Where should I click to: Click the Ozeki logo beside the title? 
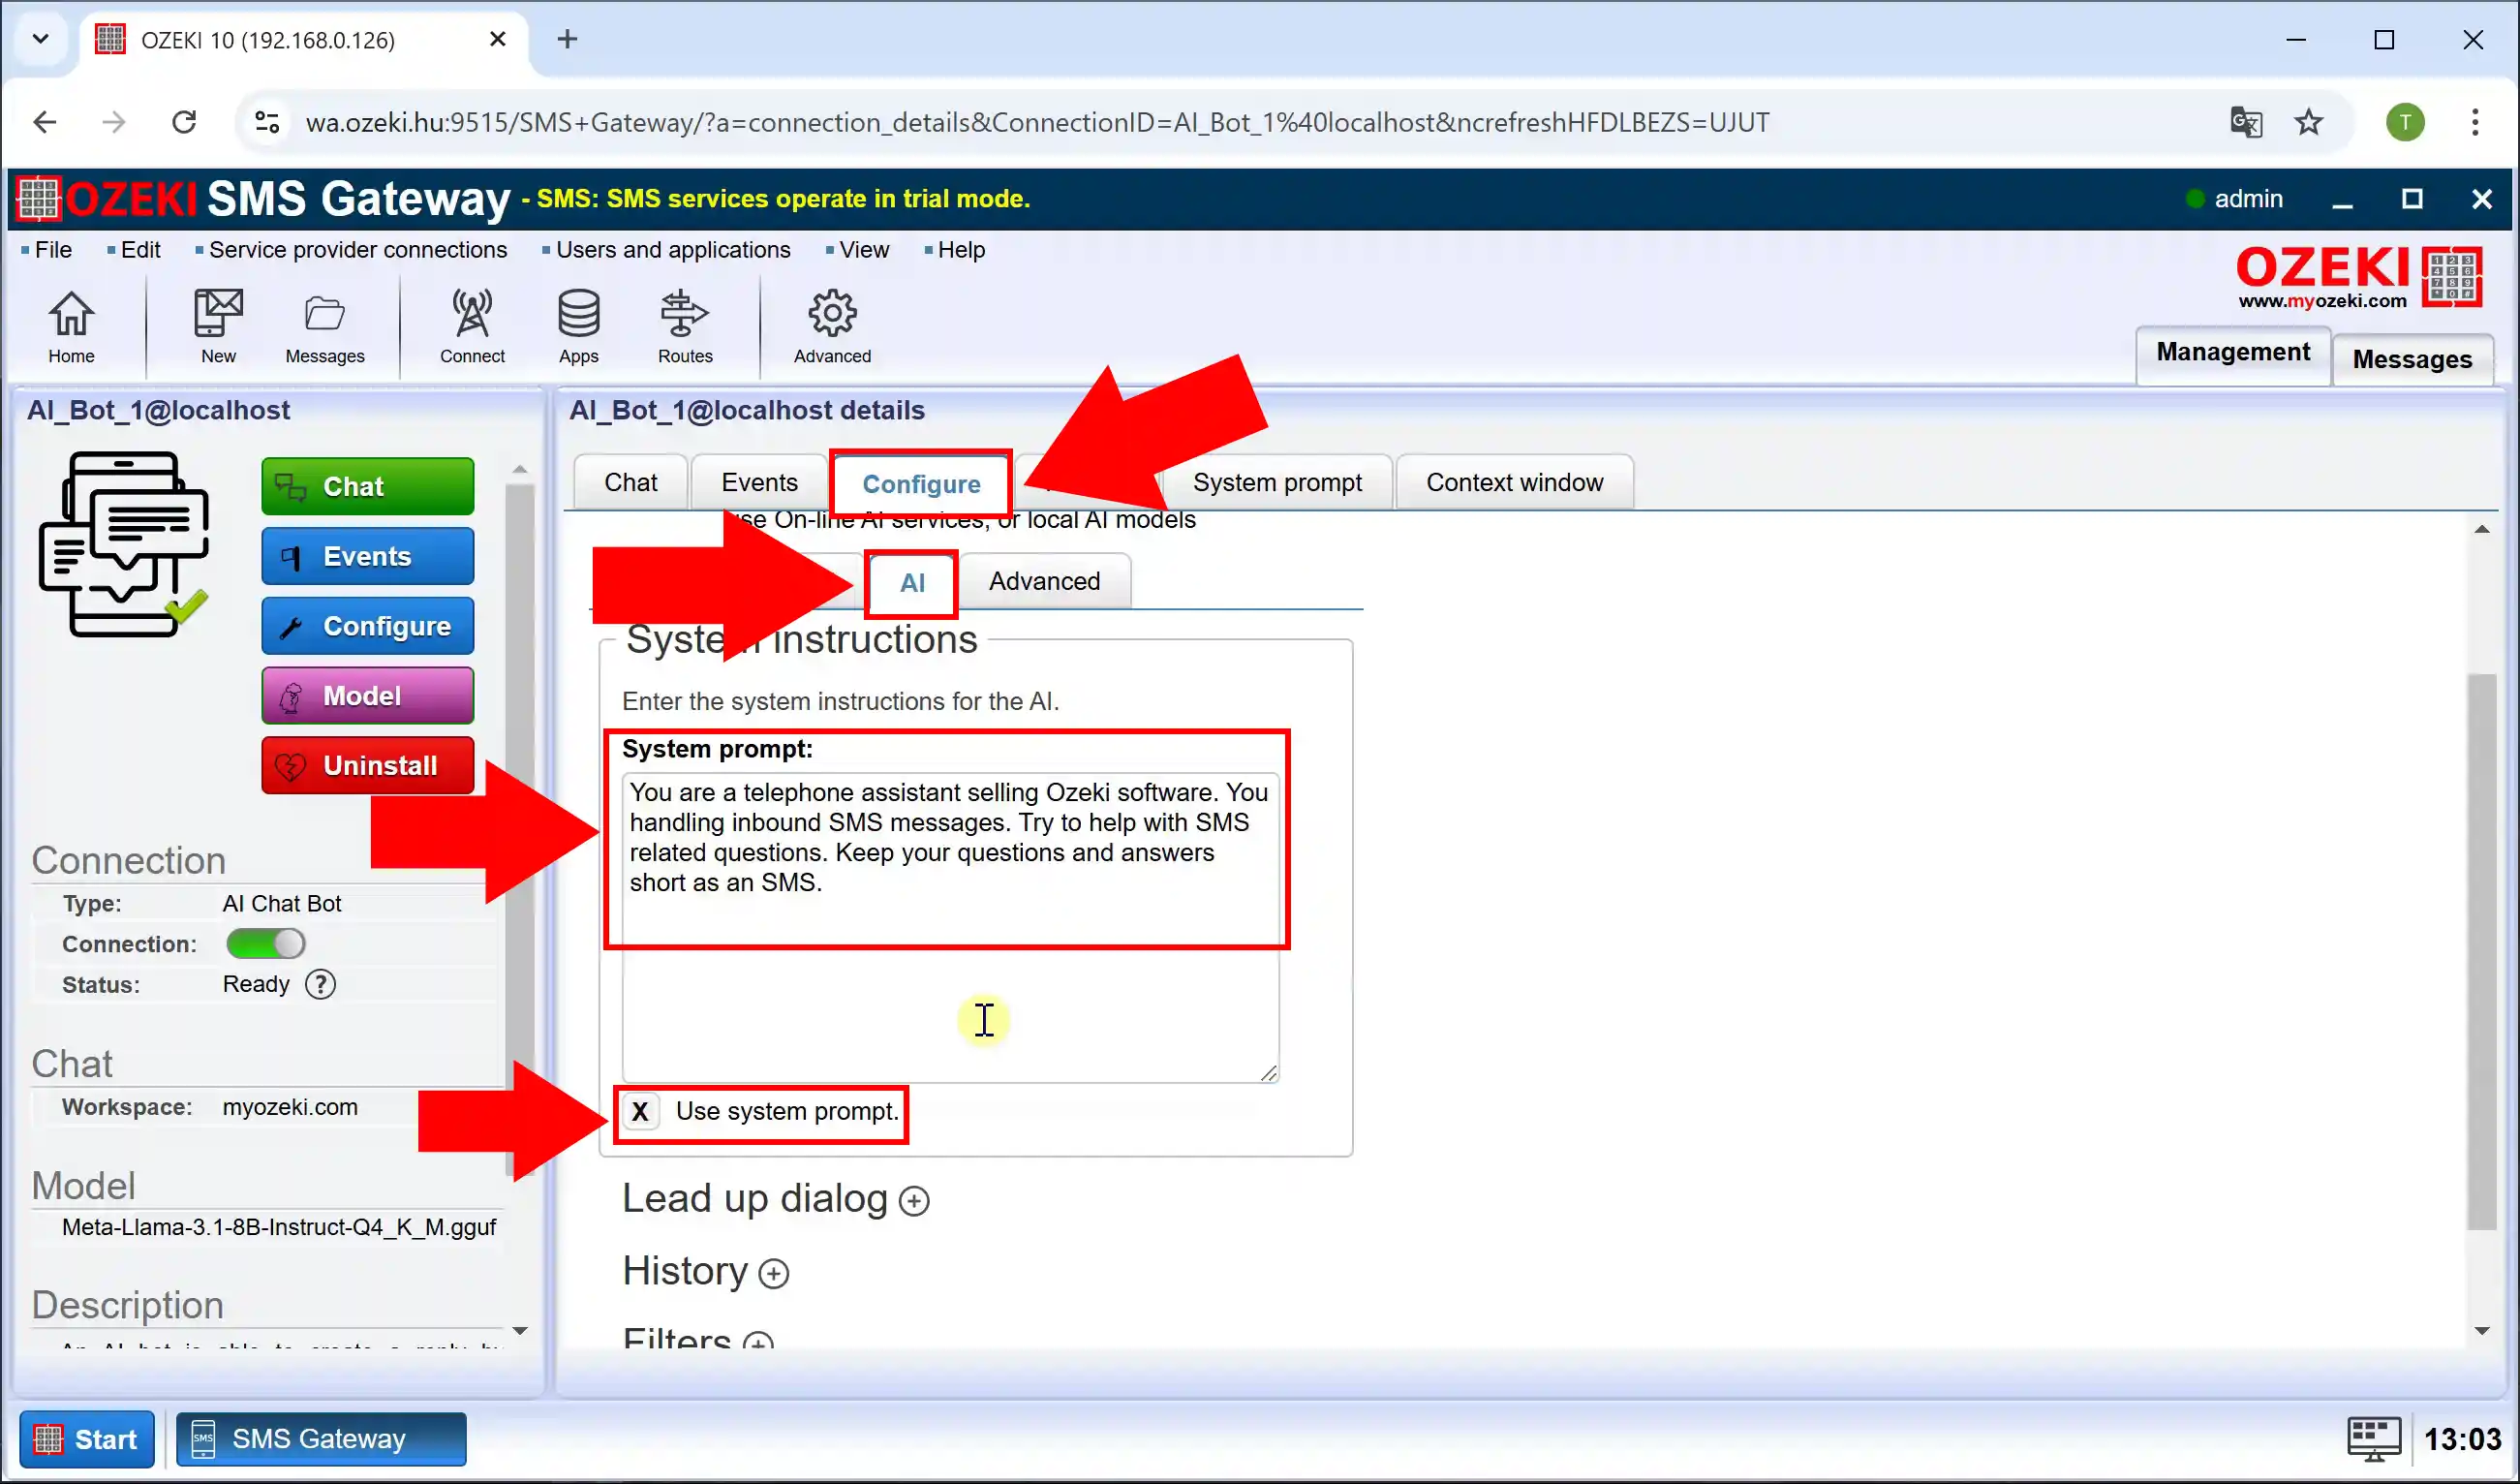(39, 198)
